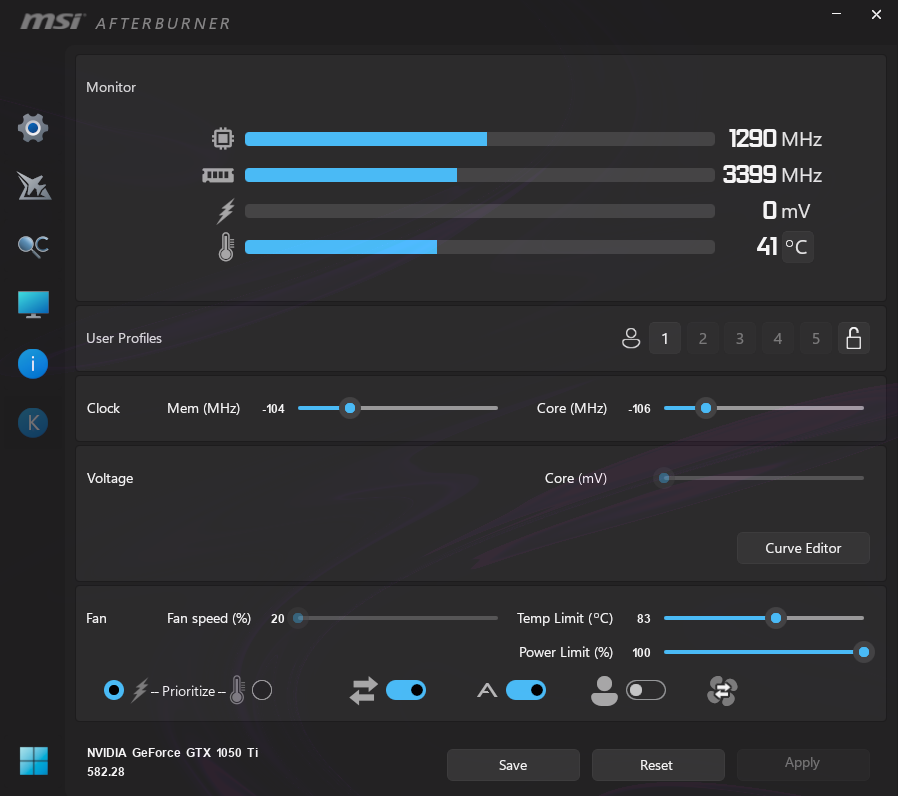Click the Apply button

(x=802, y=763)
